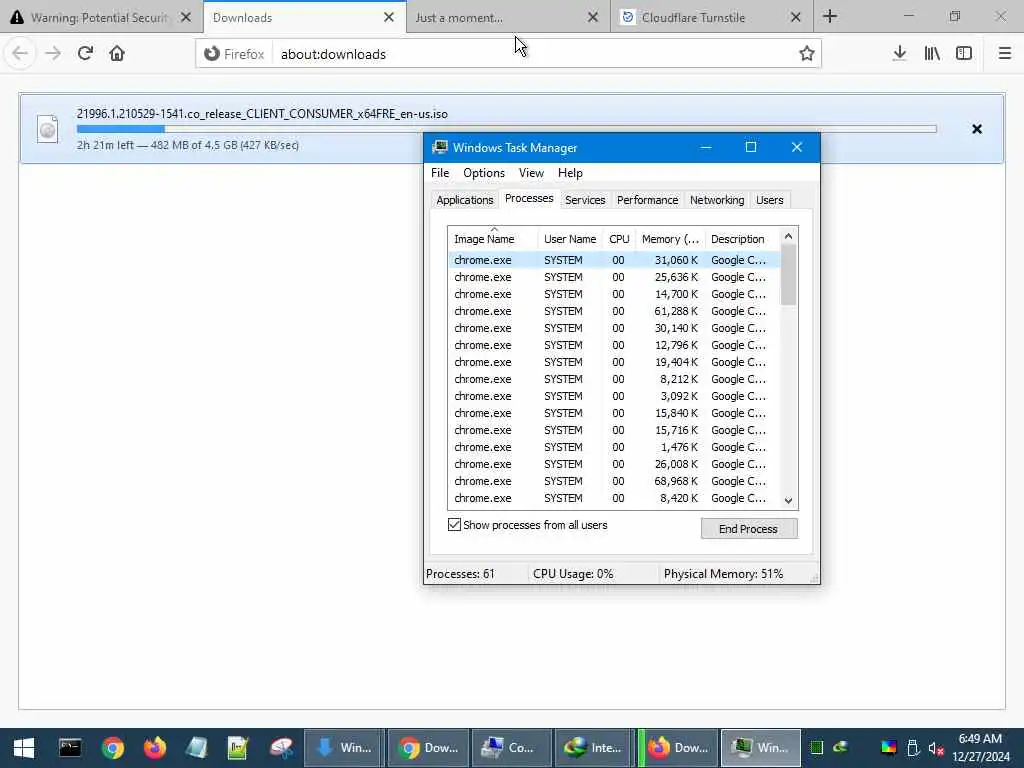
Task: Open the Windows Start menu
Action: pyautogui.click(x=24, y=748)
